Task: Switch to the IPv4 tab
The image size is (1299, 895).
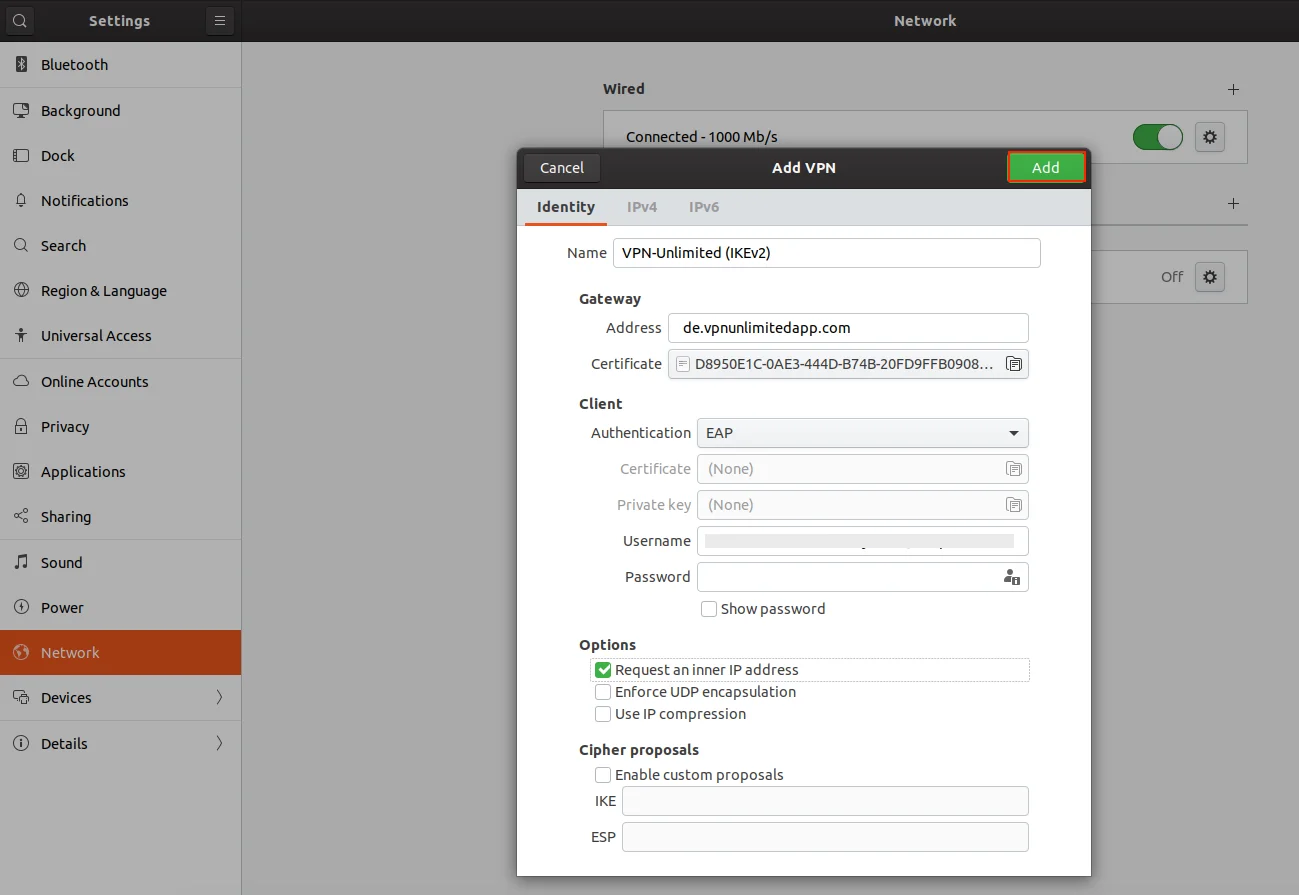Action: [642, 207]
